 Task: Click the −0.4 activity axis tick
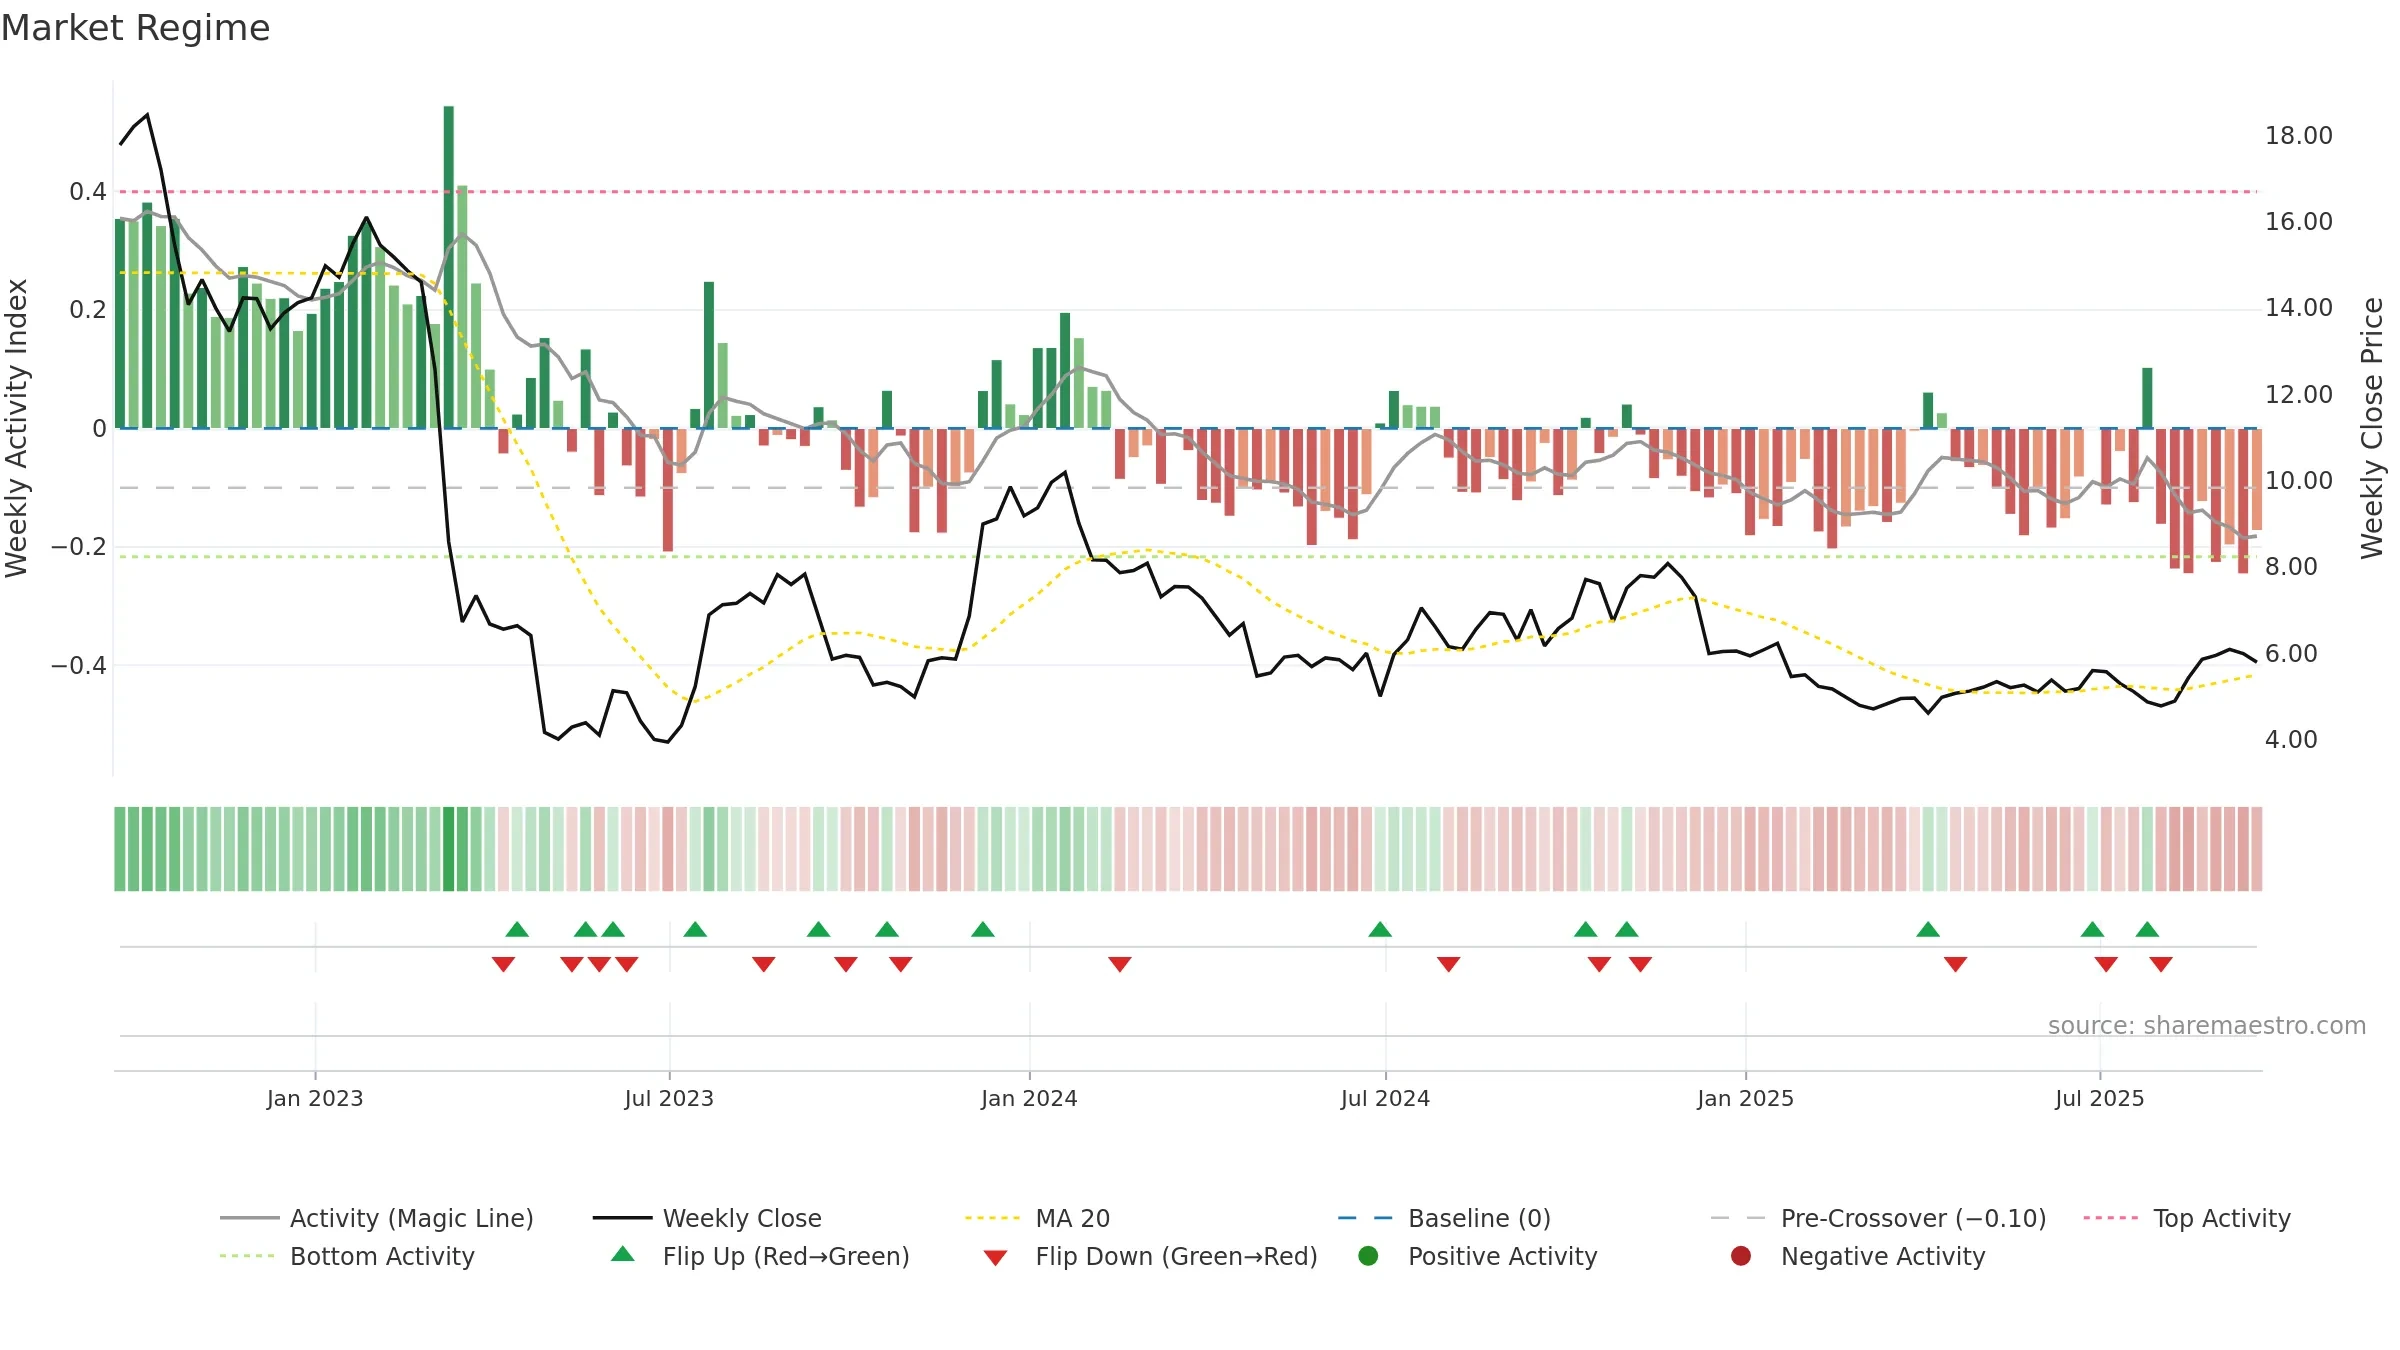click(79, 666)
